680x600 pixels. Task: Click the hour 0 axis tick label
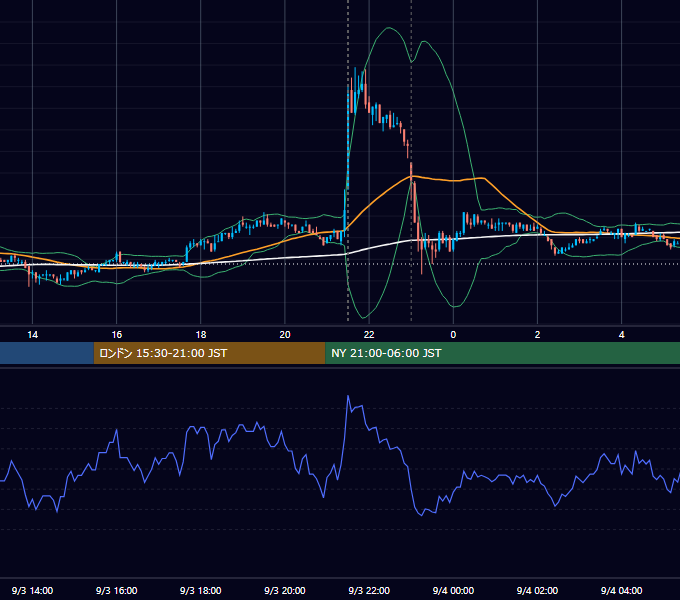point(453,335)
